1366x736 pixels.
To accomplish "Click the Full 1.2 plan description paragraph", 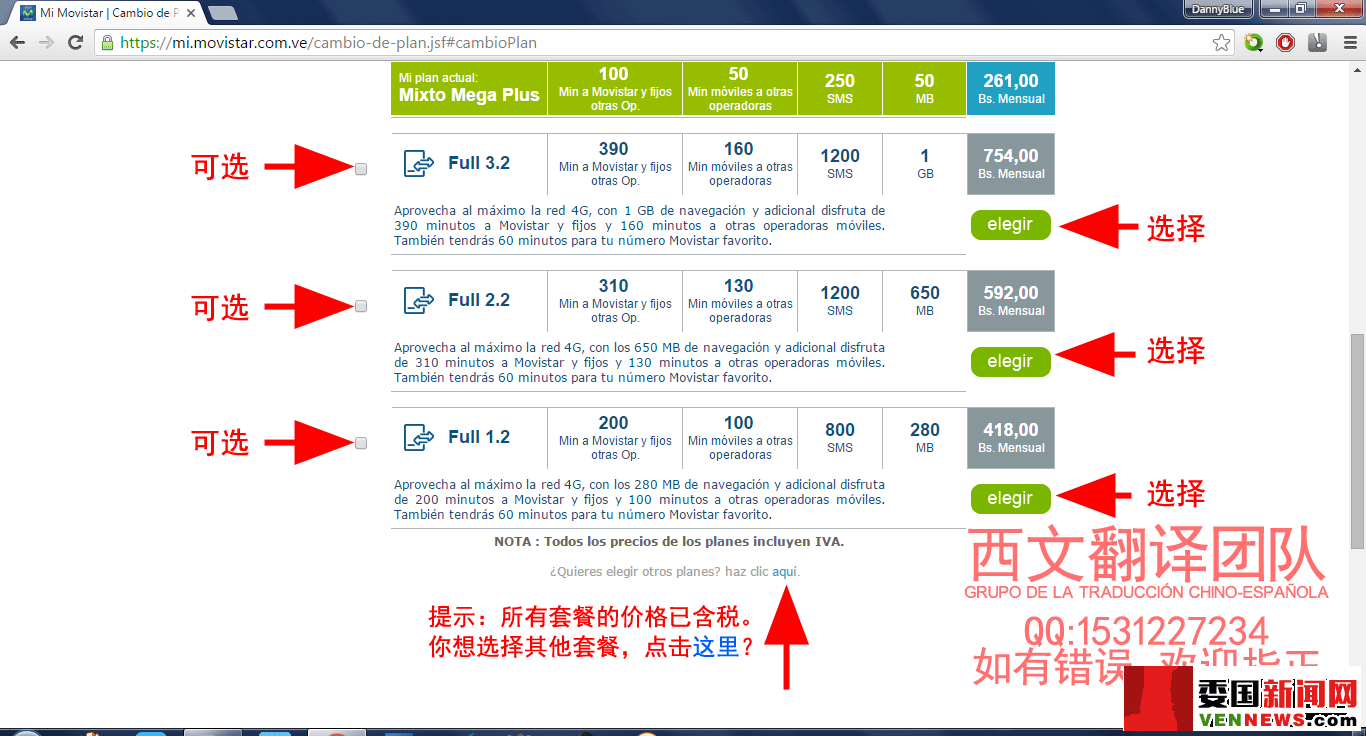I will click(640, 500).
